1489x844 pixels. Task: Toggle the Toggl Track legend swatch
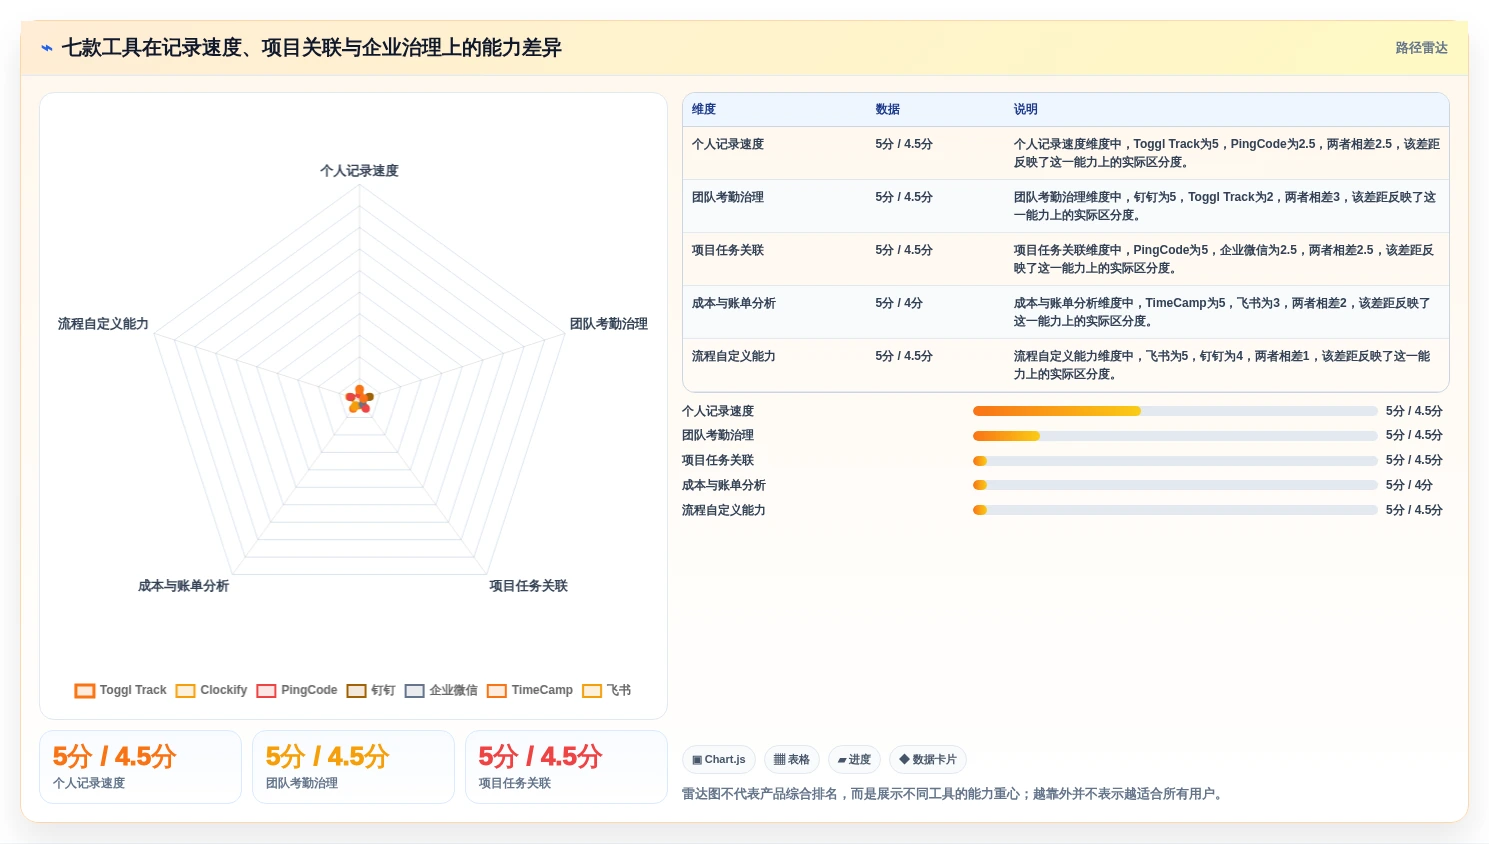(85, 691)
